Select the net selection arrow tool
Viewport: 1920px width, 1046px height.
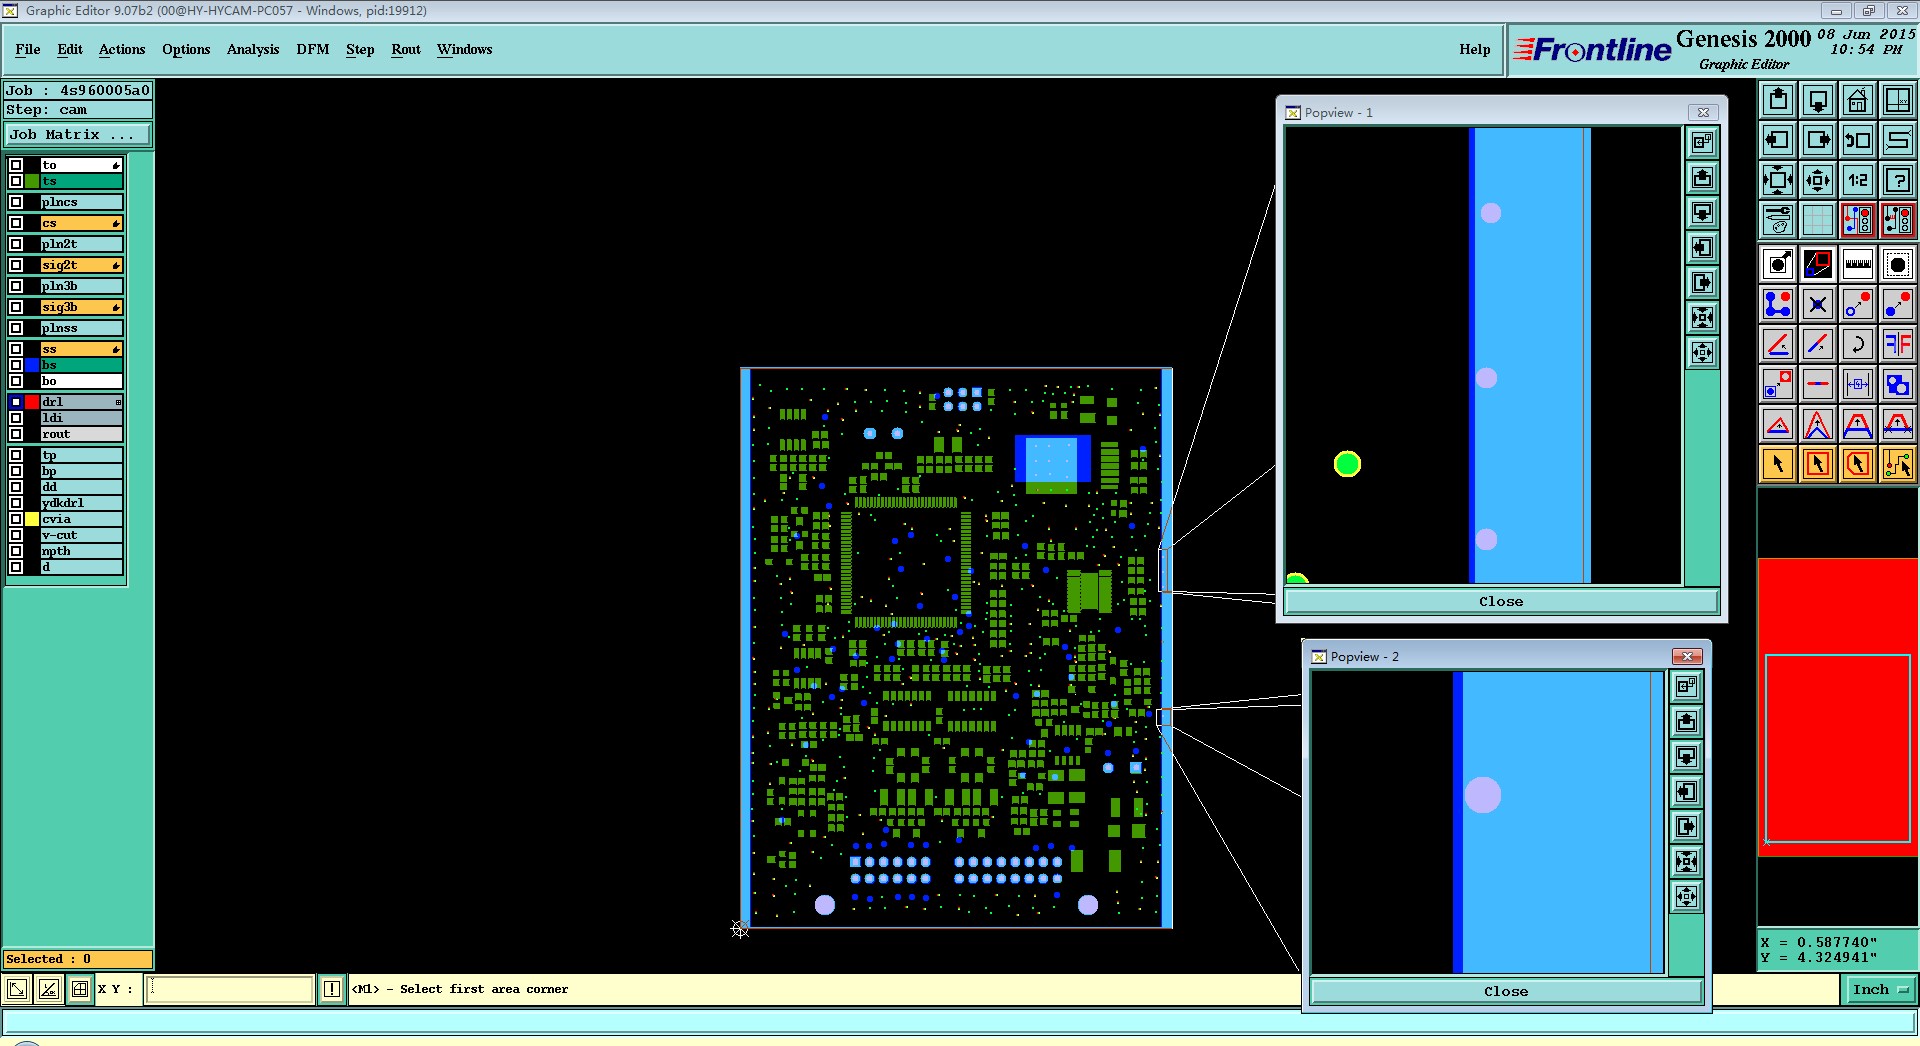coord(1898,464)
